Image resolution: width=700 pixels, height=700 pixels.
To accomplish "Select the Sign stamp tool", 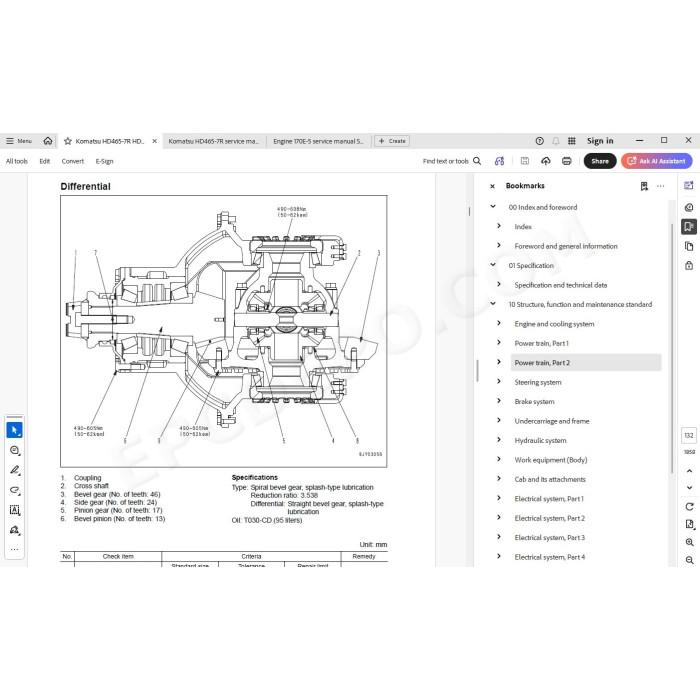I will pos(14,530).
